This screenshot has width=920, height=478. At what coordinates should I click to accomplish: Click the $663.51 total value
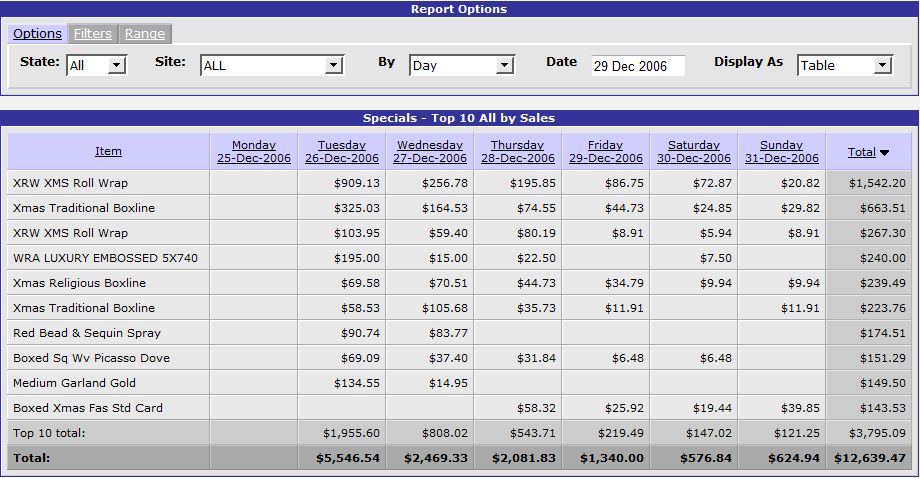coord(883,208)
